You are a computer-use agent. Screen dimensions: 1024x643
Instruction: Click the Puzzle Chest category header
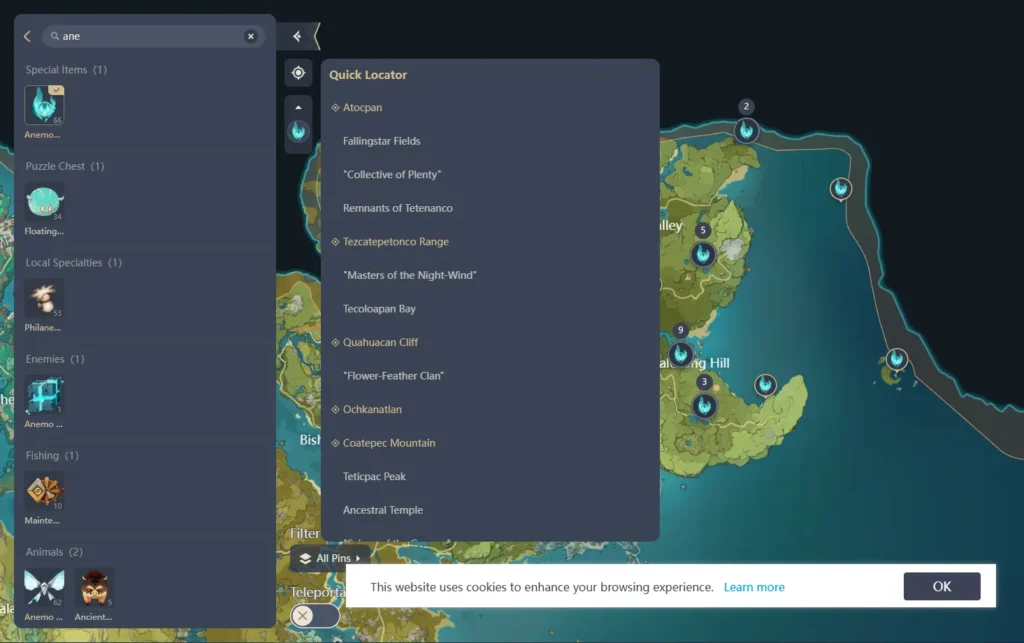[65, 166]
